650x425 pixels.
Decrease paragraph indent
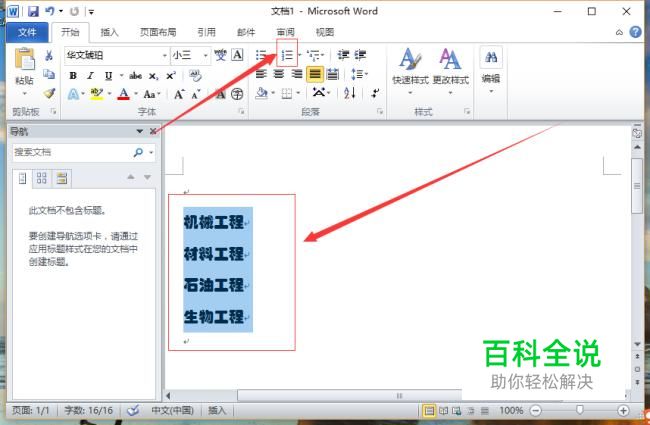(343, 55)
